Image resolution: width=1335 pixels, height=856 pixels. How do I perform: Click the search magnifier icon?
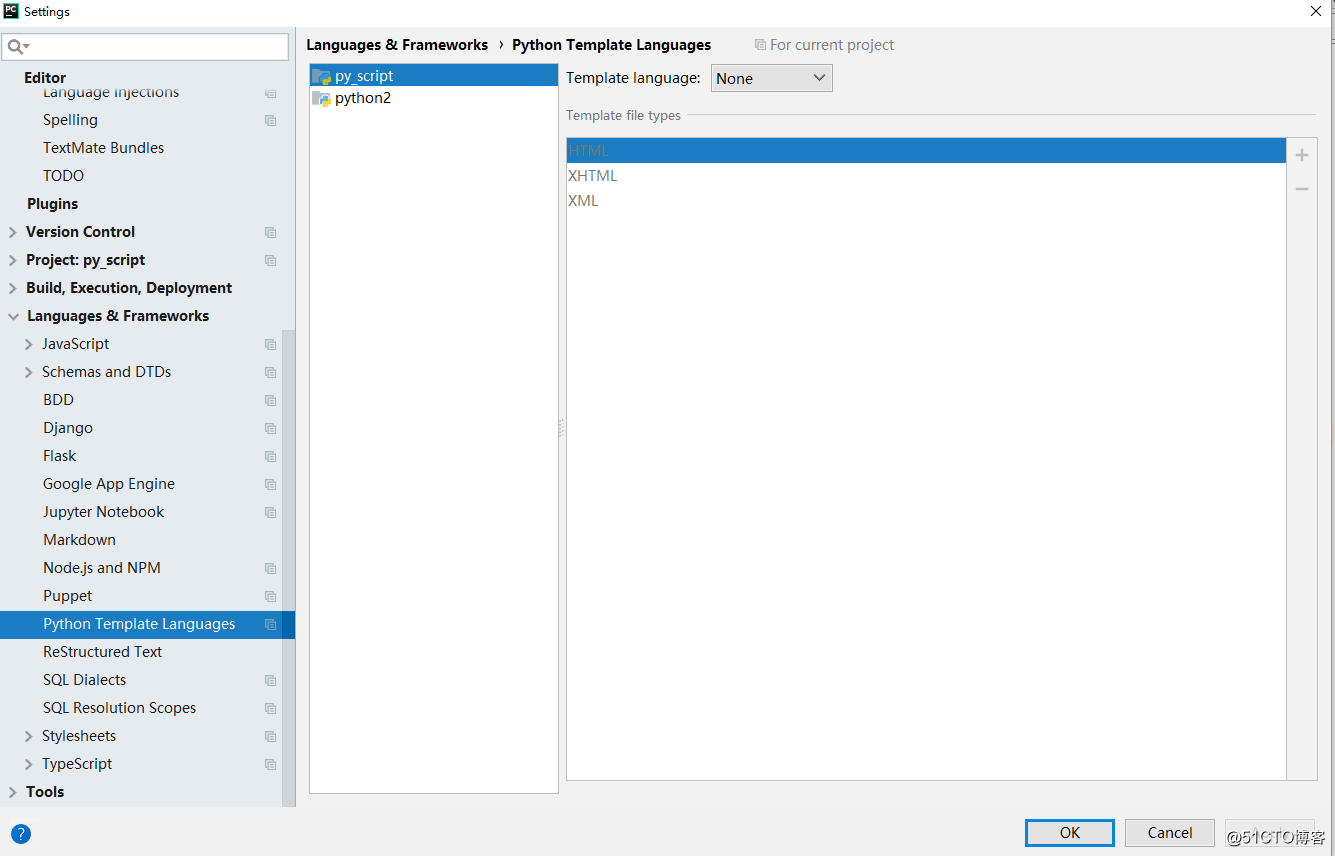coord(16,46)
